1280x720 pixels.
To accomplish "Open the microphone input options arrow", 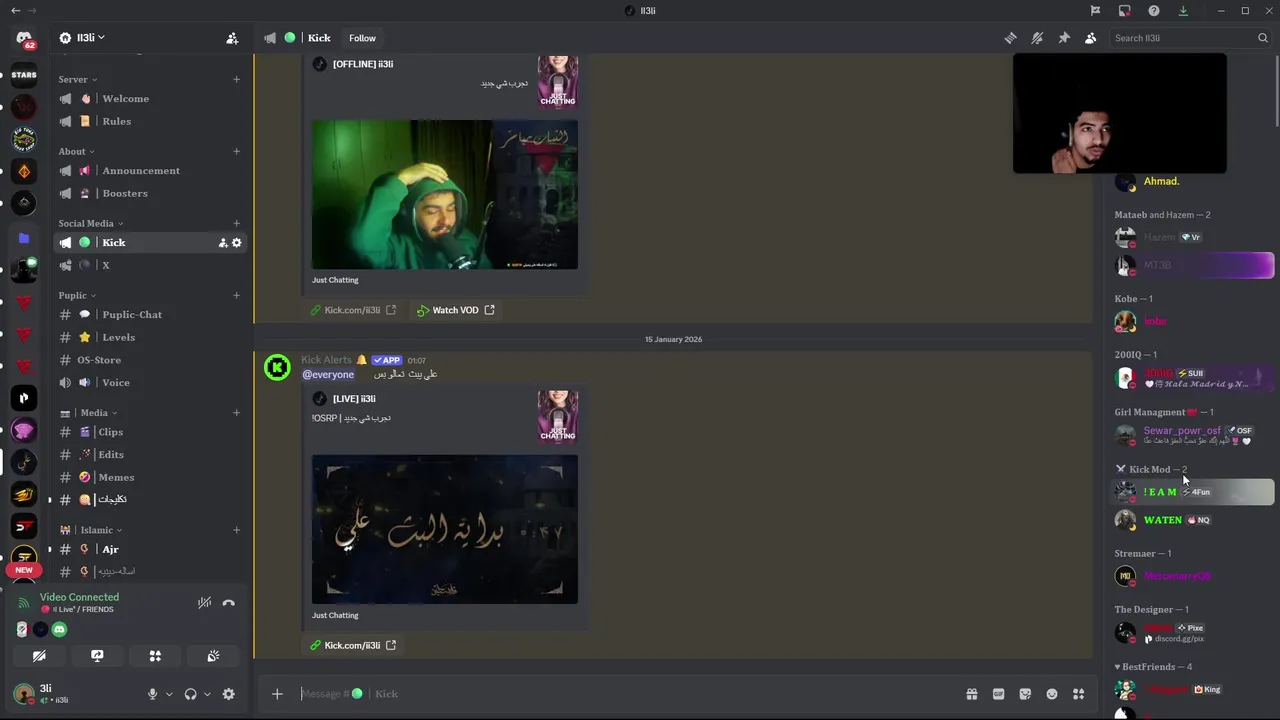I will coord(168,694).
